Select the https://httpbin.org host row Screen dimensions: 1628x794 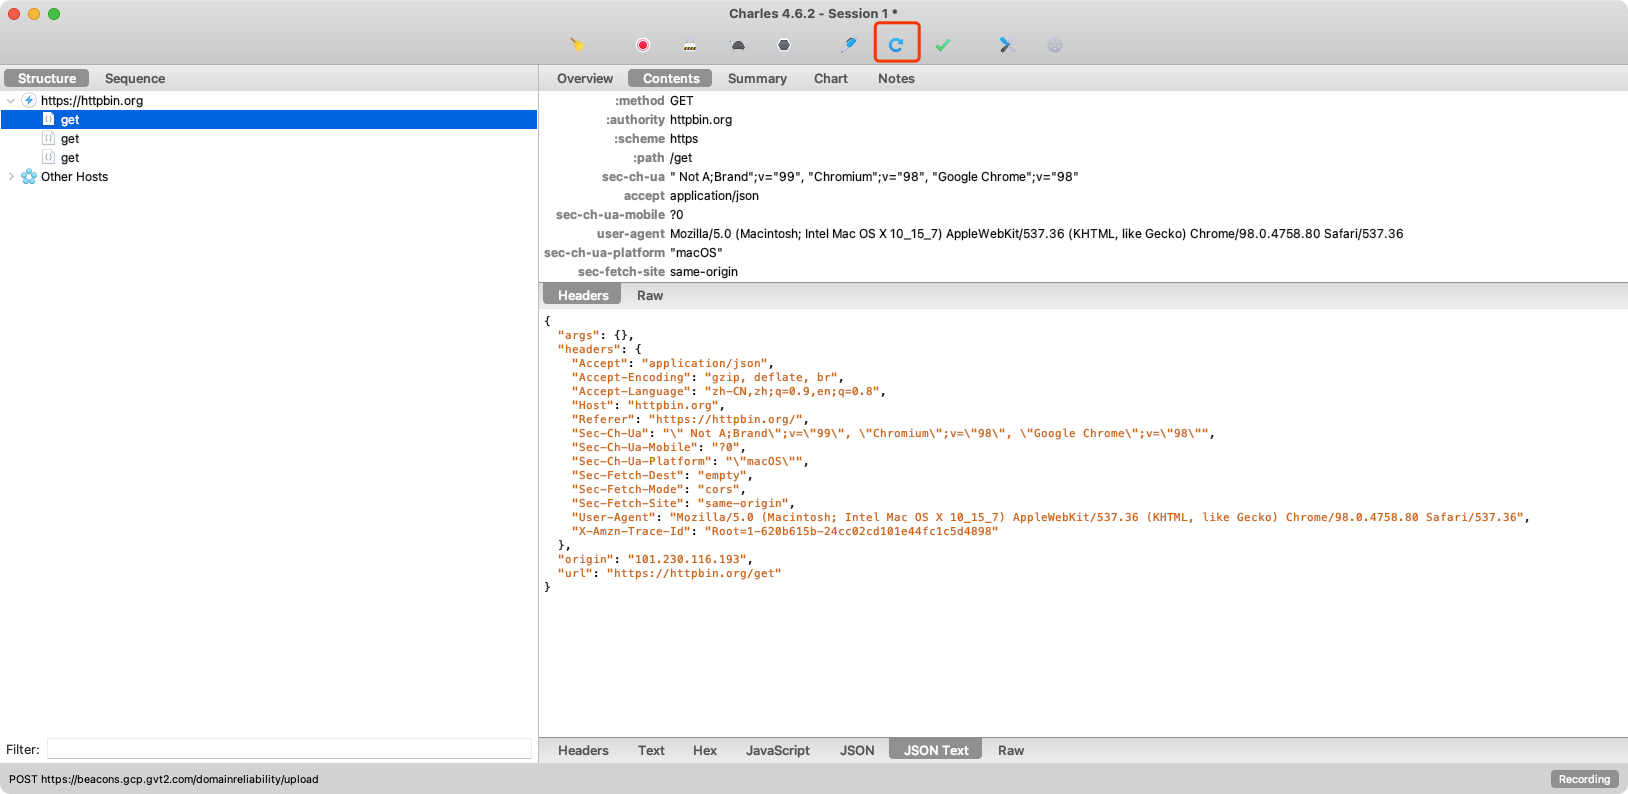pyautogui.click(x=269, y=100)
